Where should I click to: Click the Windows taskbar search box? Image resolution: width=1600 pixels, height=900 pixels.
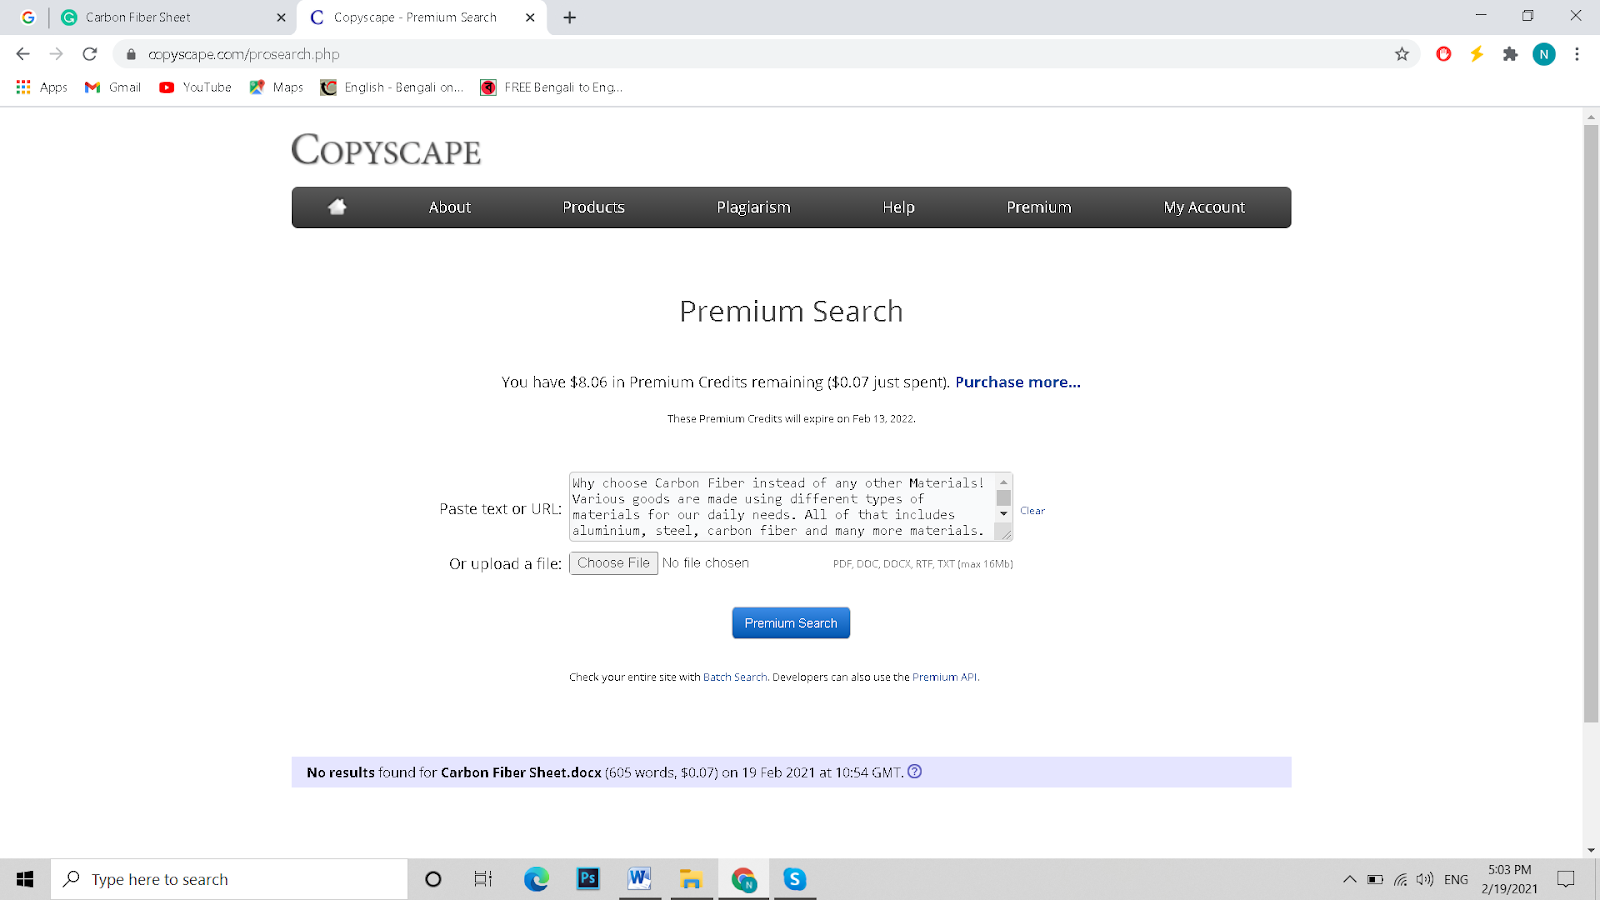point(229,879)
